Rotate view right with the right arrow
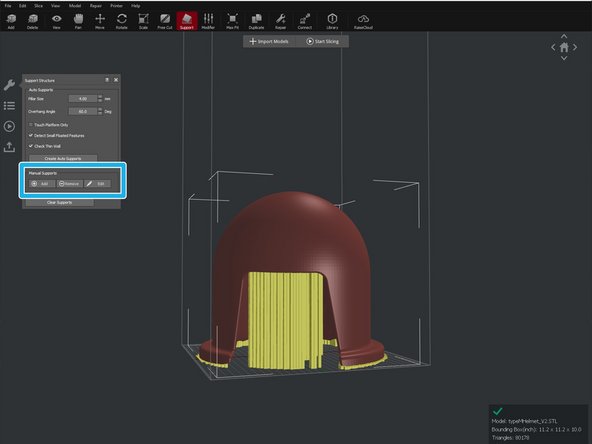 coord(575,47)
